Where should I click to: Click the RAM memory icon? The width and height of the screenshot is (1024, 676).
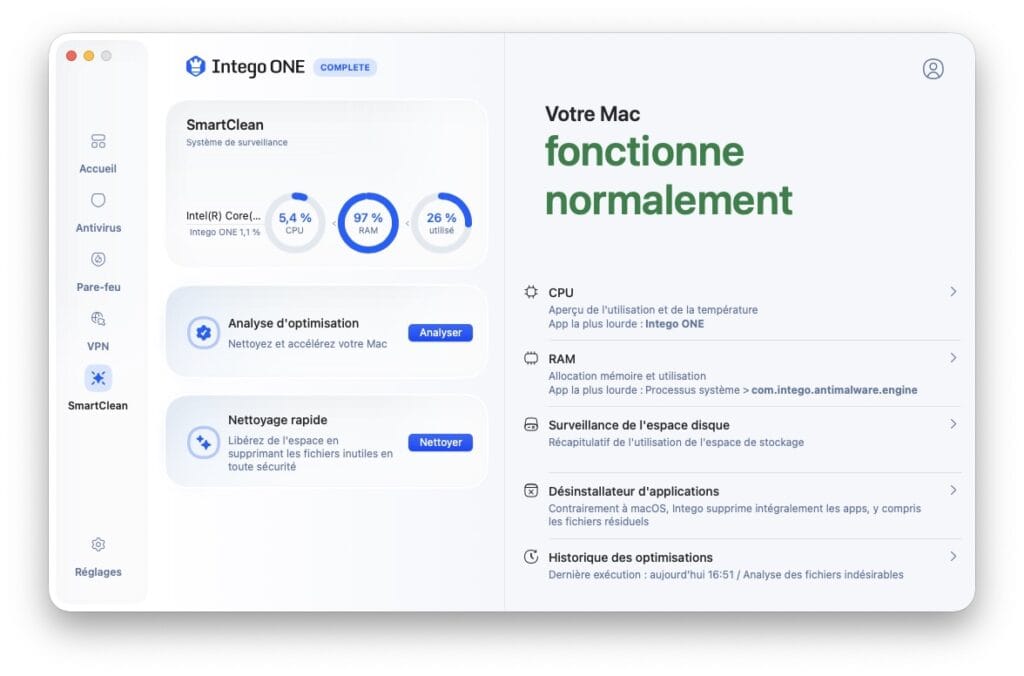click(x=531, y=358)
